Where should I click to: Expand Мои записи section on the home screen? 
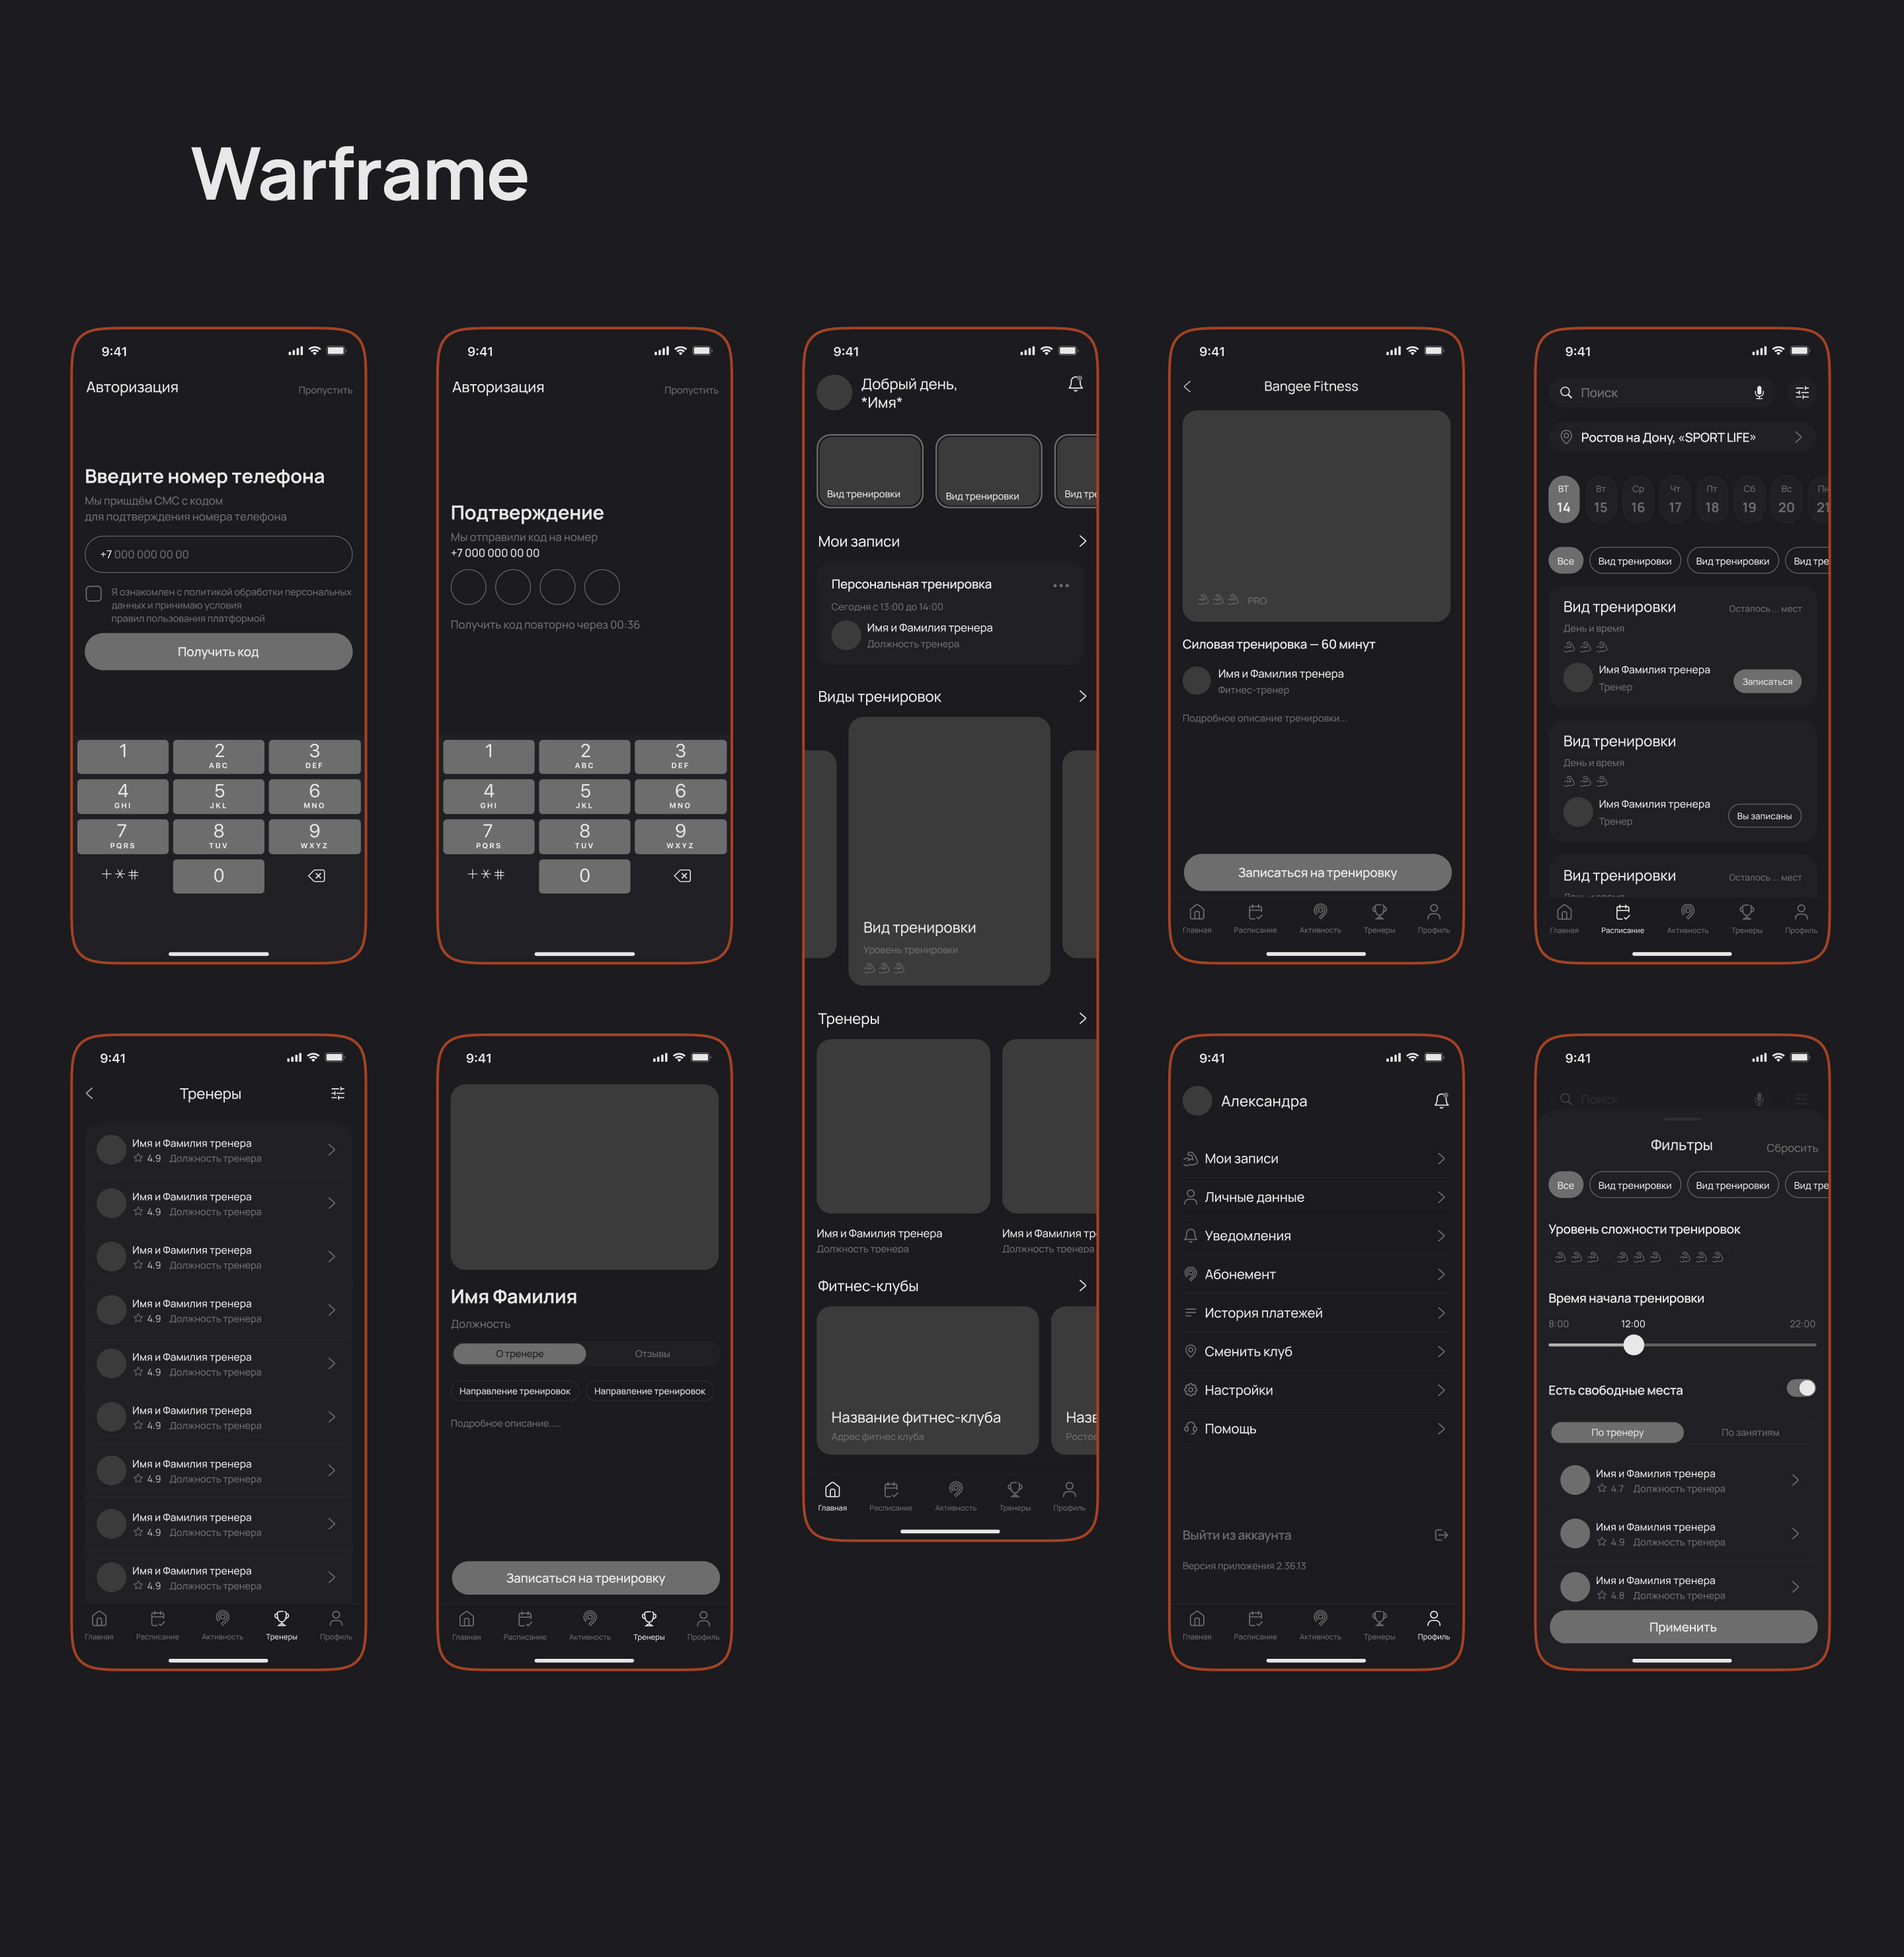1082,541
